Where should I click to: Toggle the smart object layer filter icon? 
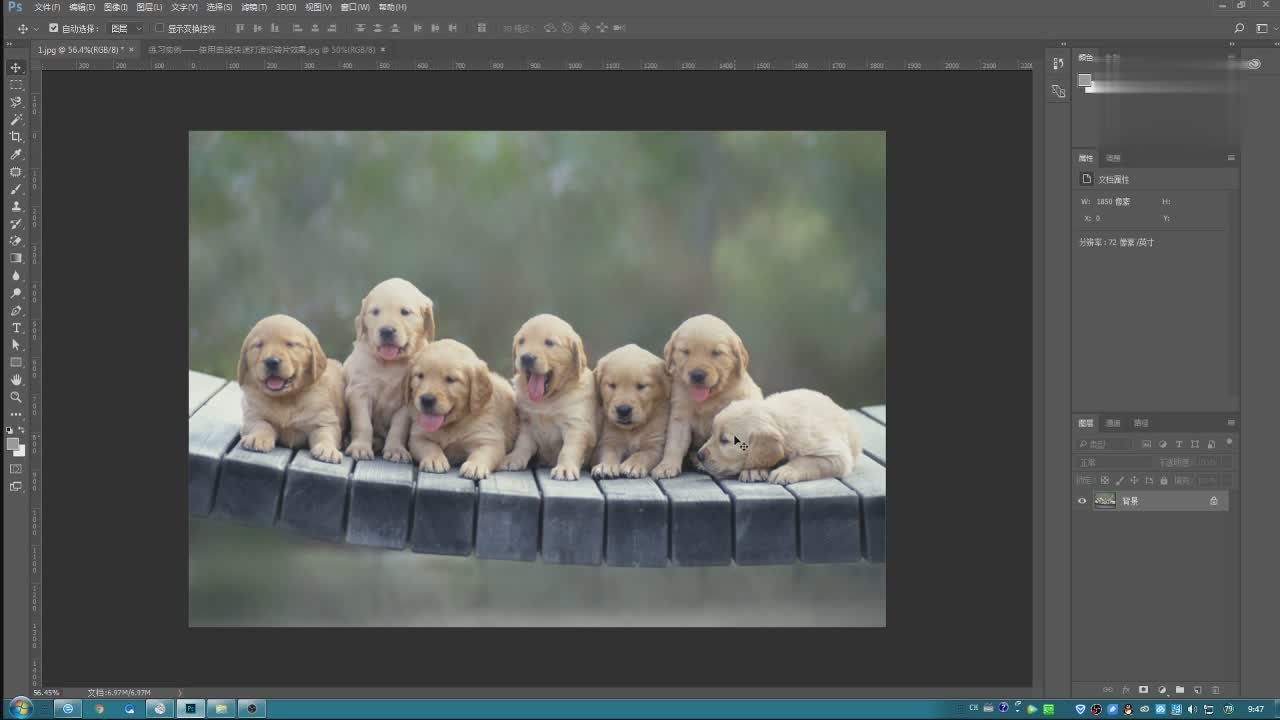(1211, 444)
